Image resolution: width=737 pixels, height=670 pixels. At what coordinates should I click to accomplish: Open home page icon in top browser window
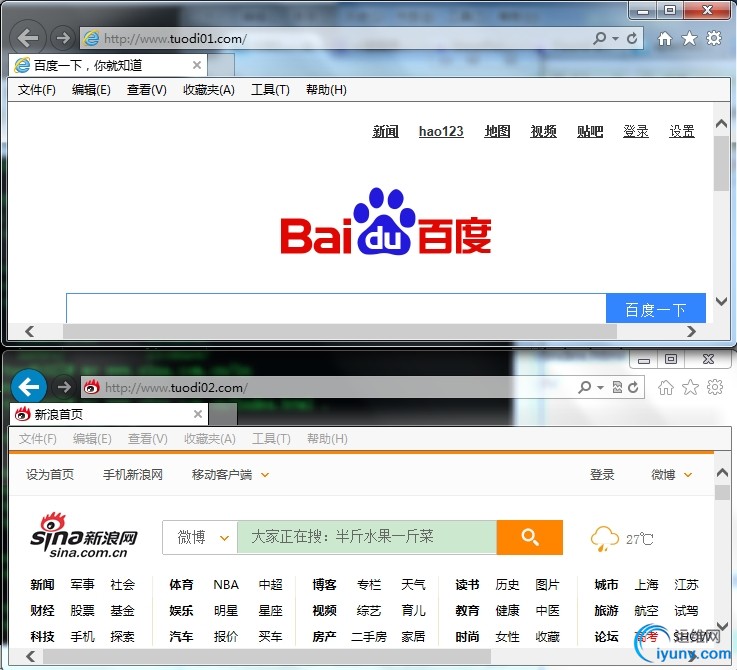[x=665, y=38]
